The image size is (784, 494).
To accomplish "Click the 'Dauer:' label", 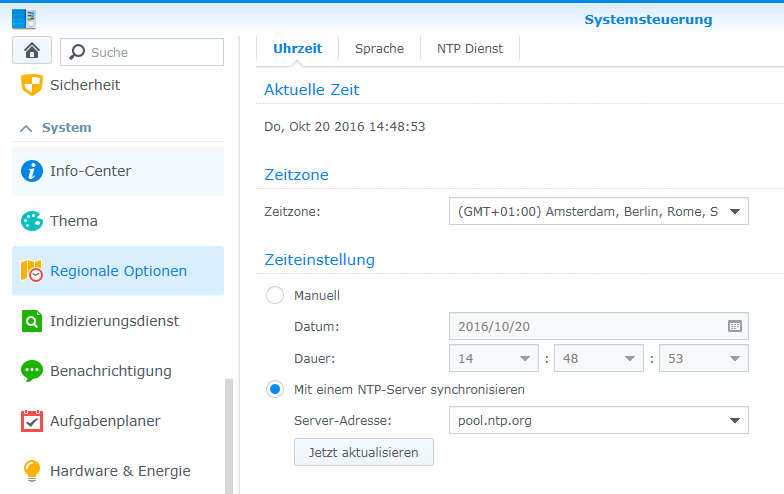I will click(x=314, y=358).
